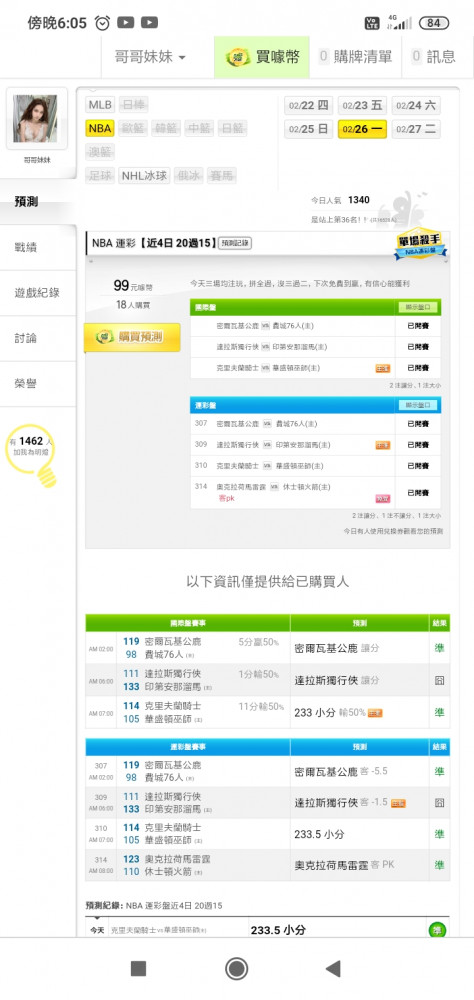Click the 囧 result in 運彩盤賽事 game 309 row
This screenshot has height=1000, width=474.
(x=440, y=803)
